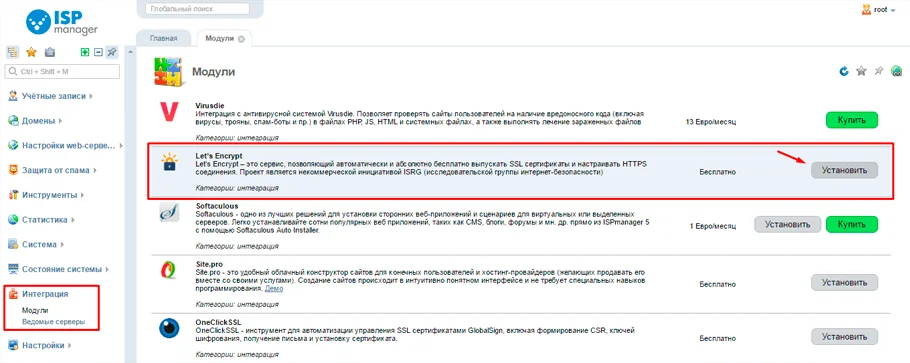This screenshot has height=363, width=910.
Task: Click the Softaculous logo
Action: (169, 212)
